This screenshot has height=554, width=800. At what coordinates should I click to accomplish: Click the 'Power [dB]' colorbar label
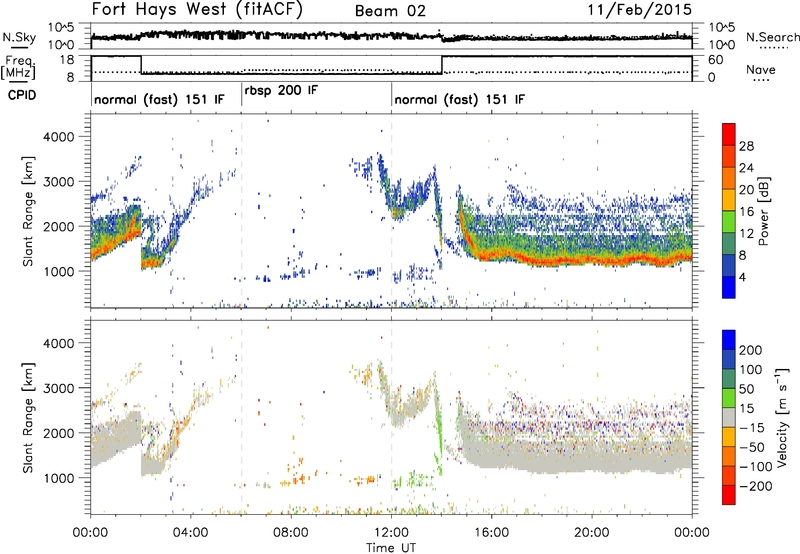(764, 212)
